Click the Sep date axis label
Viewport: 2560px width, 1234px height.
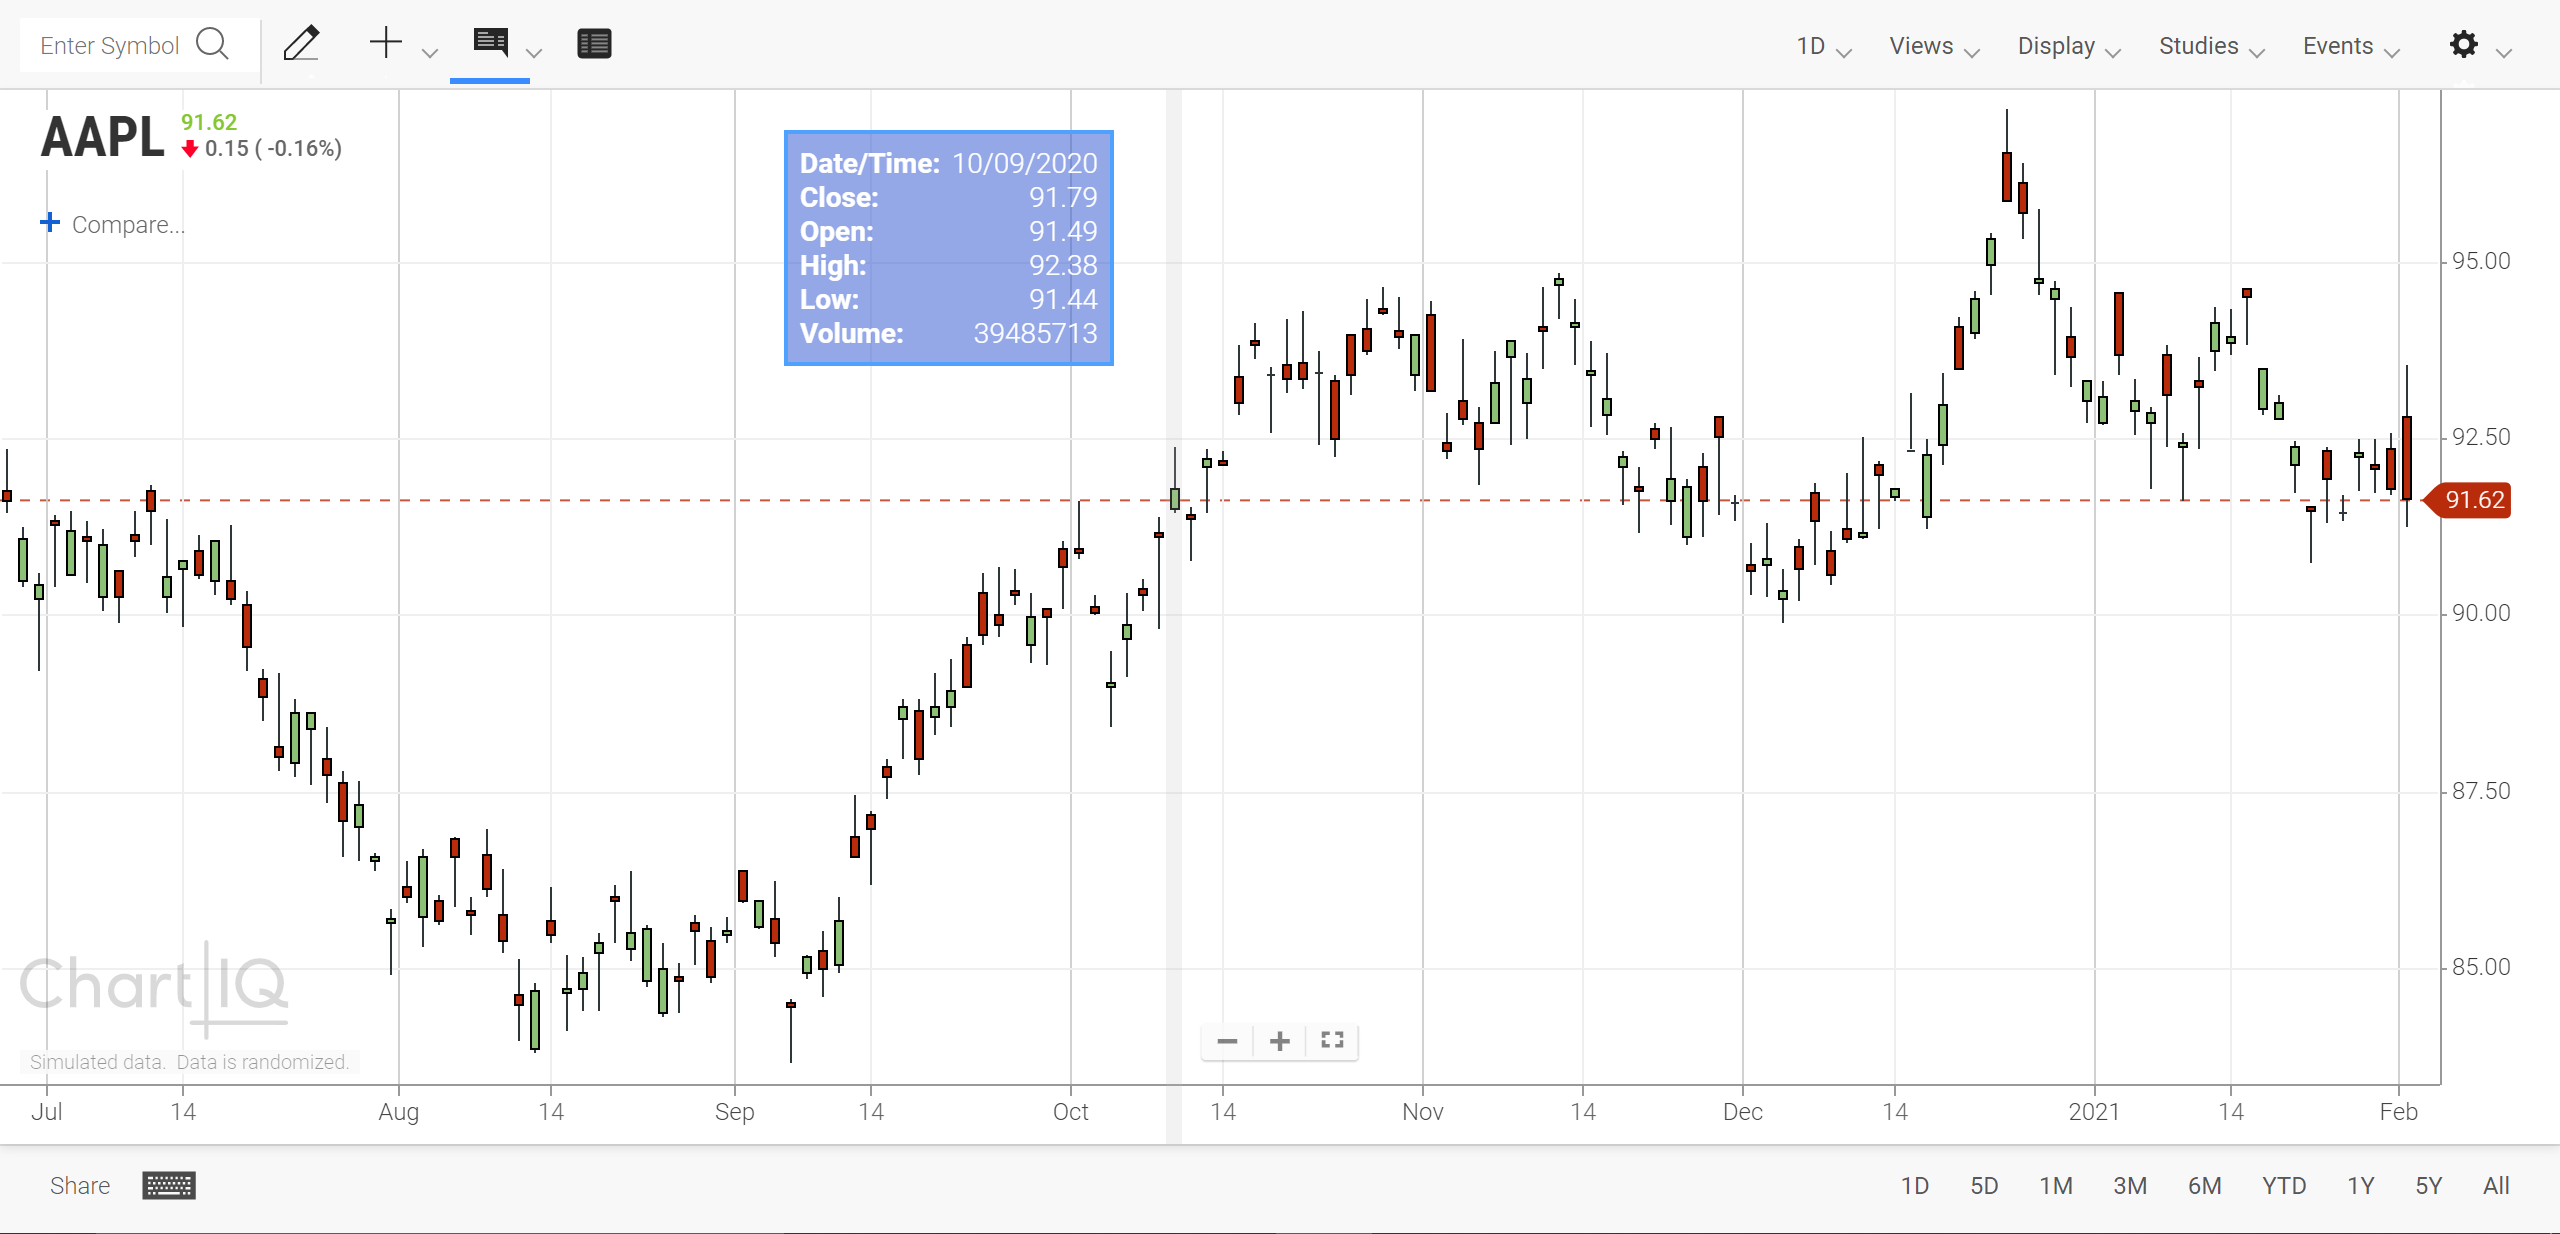click(734, 1112)
